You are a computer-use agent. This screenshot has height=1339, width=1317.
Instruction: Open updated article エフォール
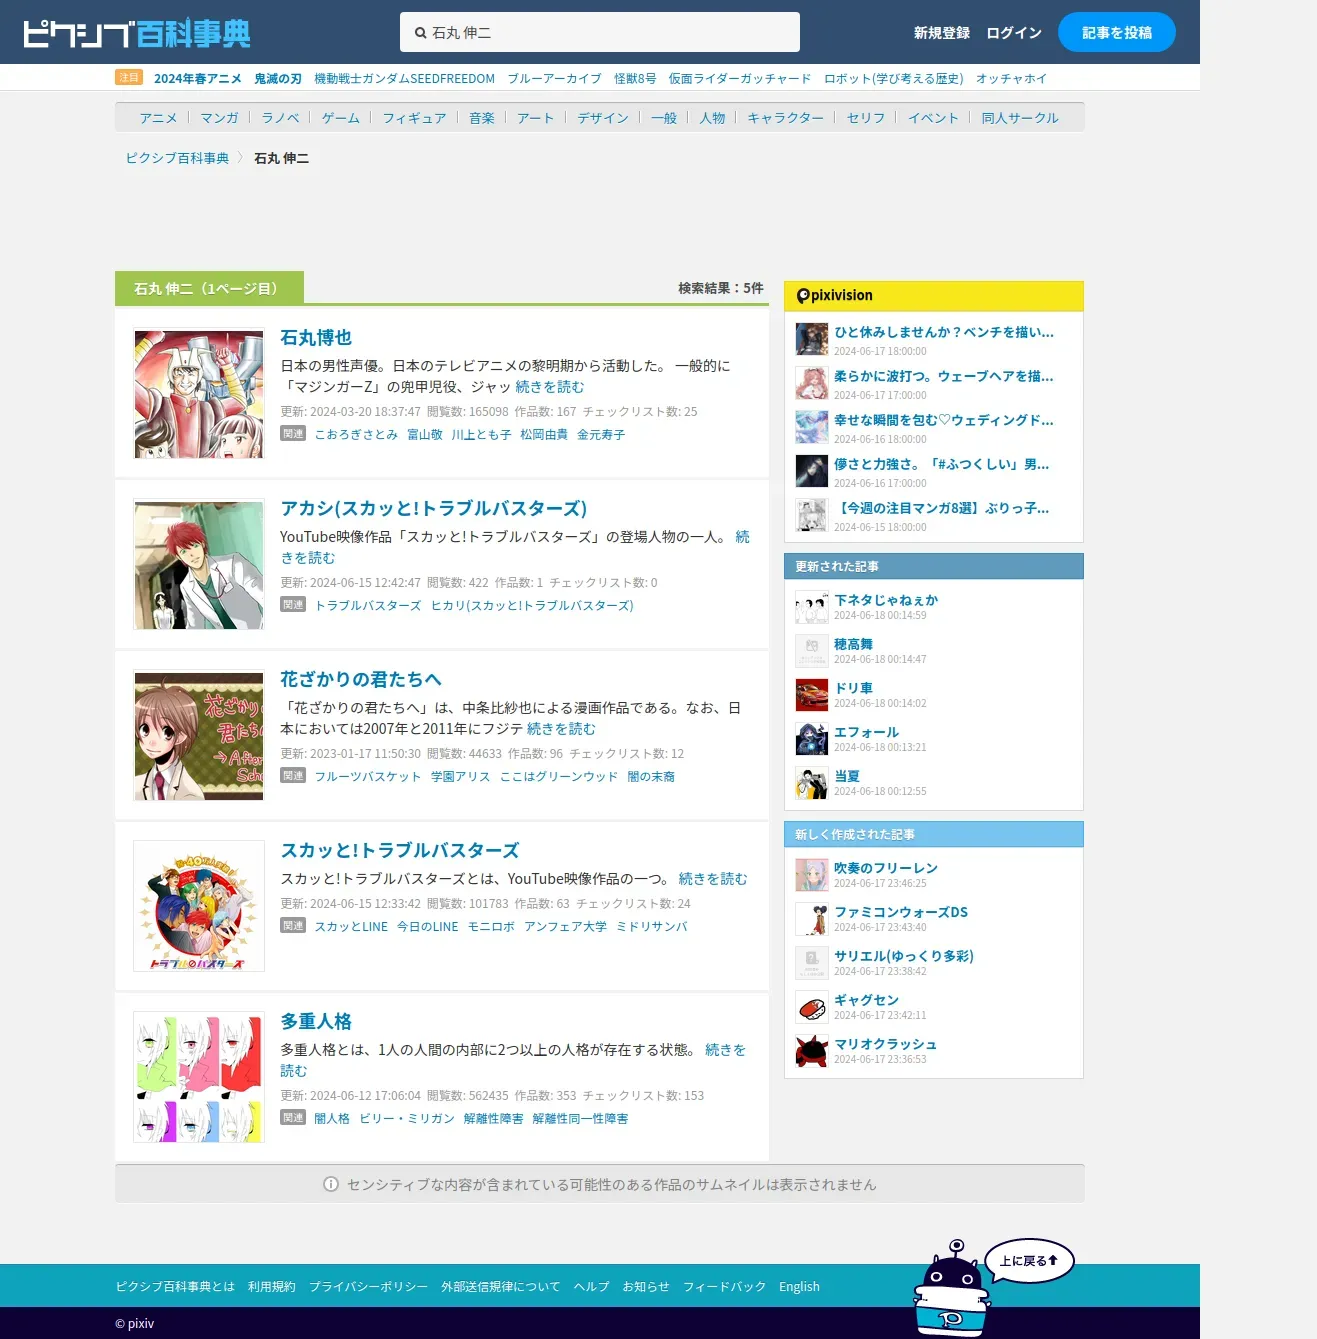pos(866,732)
